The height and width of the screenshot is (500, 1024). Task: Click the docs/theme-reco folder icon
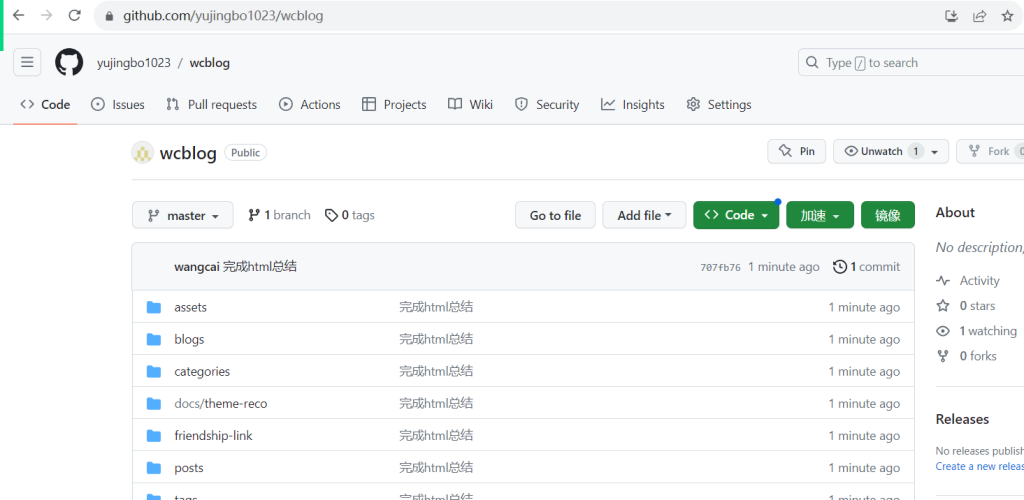tap(154, 403)
